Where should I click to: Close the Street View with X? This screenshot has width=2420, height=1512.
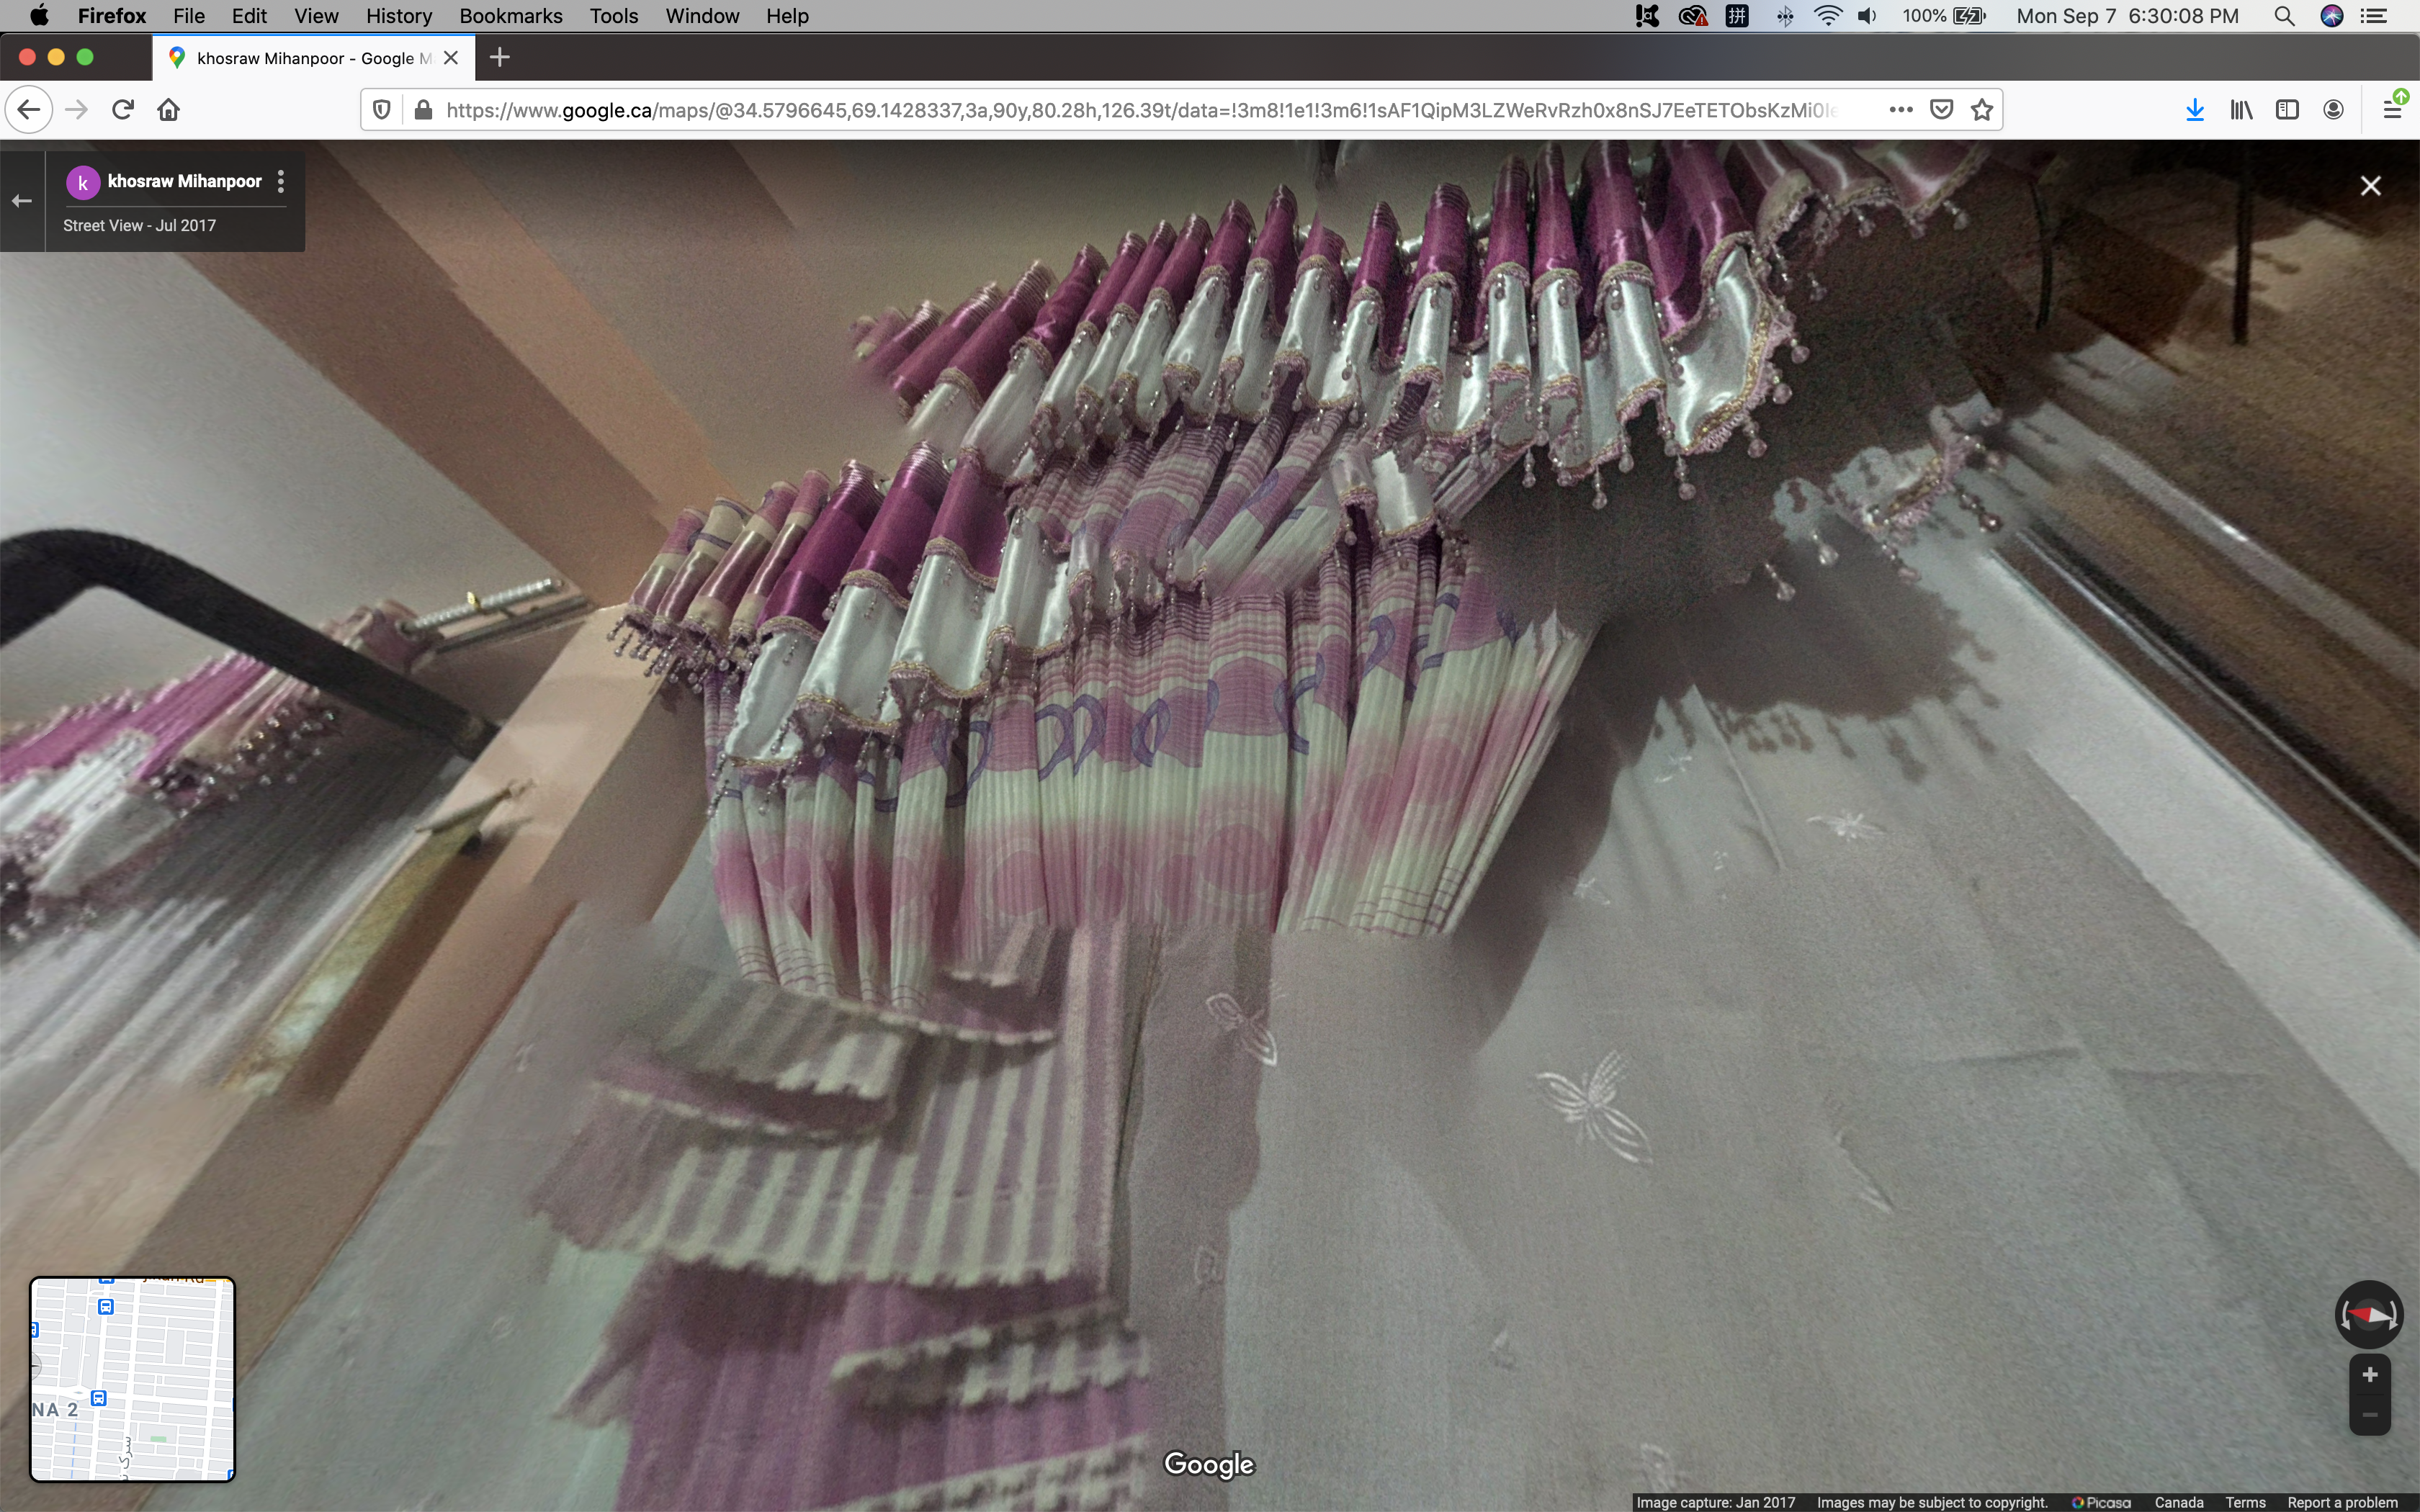click(x=2370, y=186)
